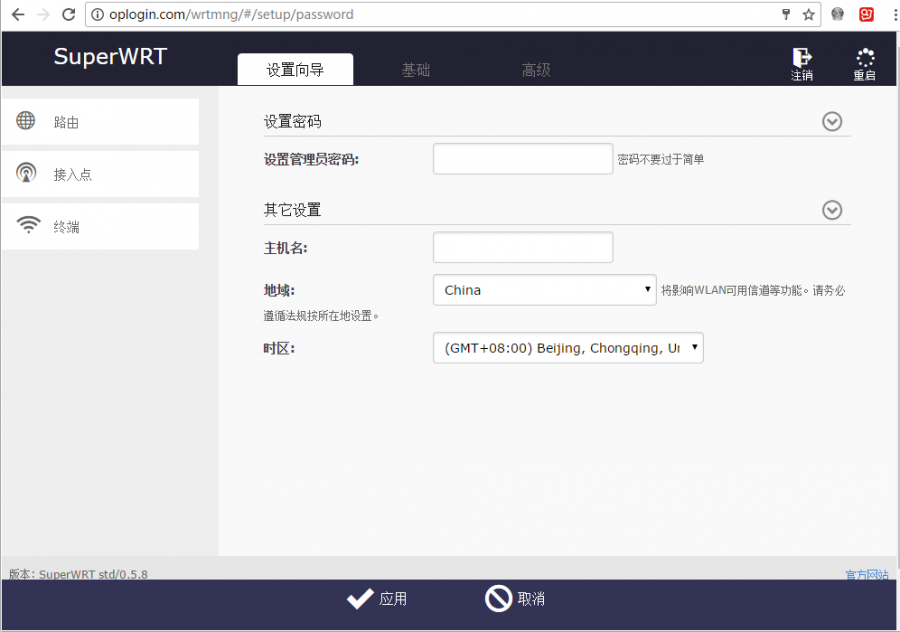Click the 其它设置 section heading
This screenshot has height=632, width=900.
click(x=292, y=210)
